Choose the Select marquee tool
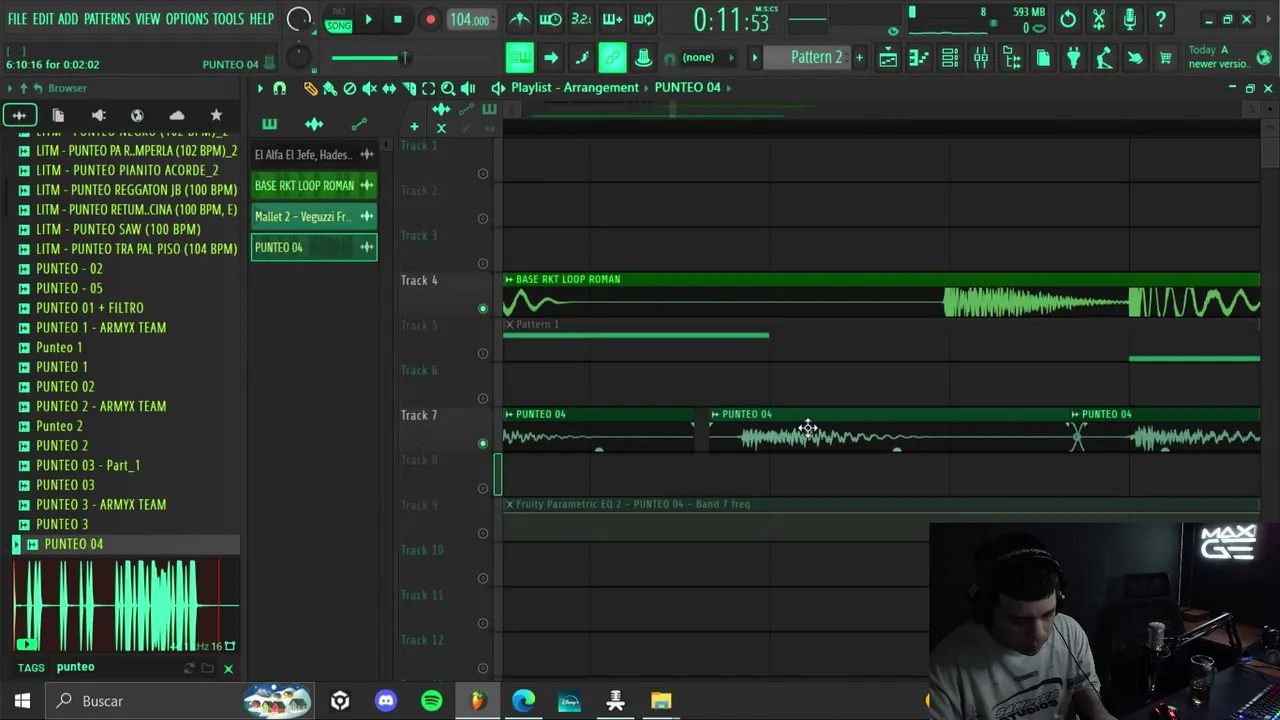 (x=428, y=88)
